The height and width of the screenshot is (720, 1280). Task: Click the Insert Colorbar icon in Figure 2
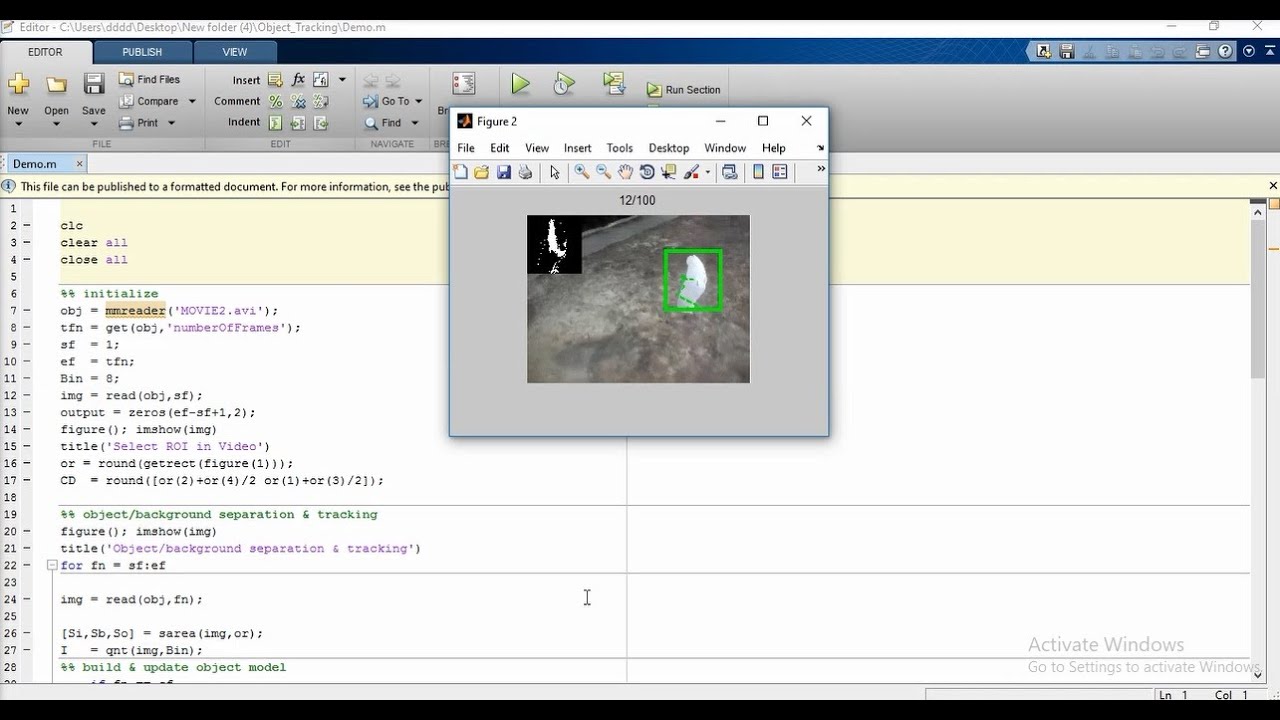point(759,172)
